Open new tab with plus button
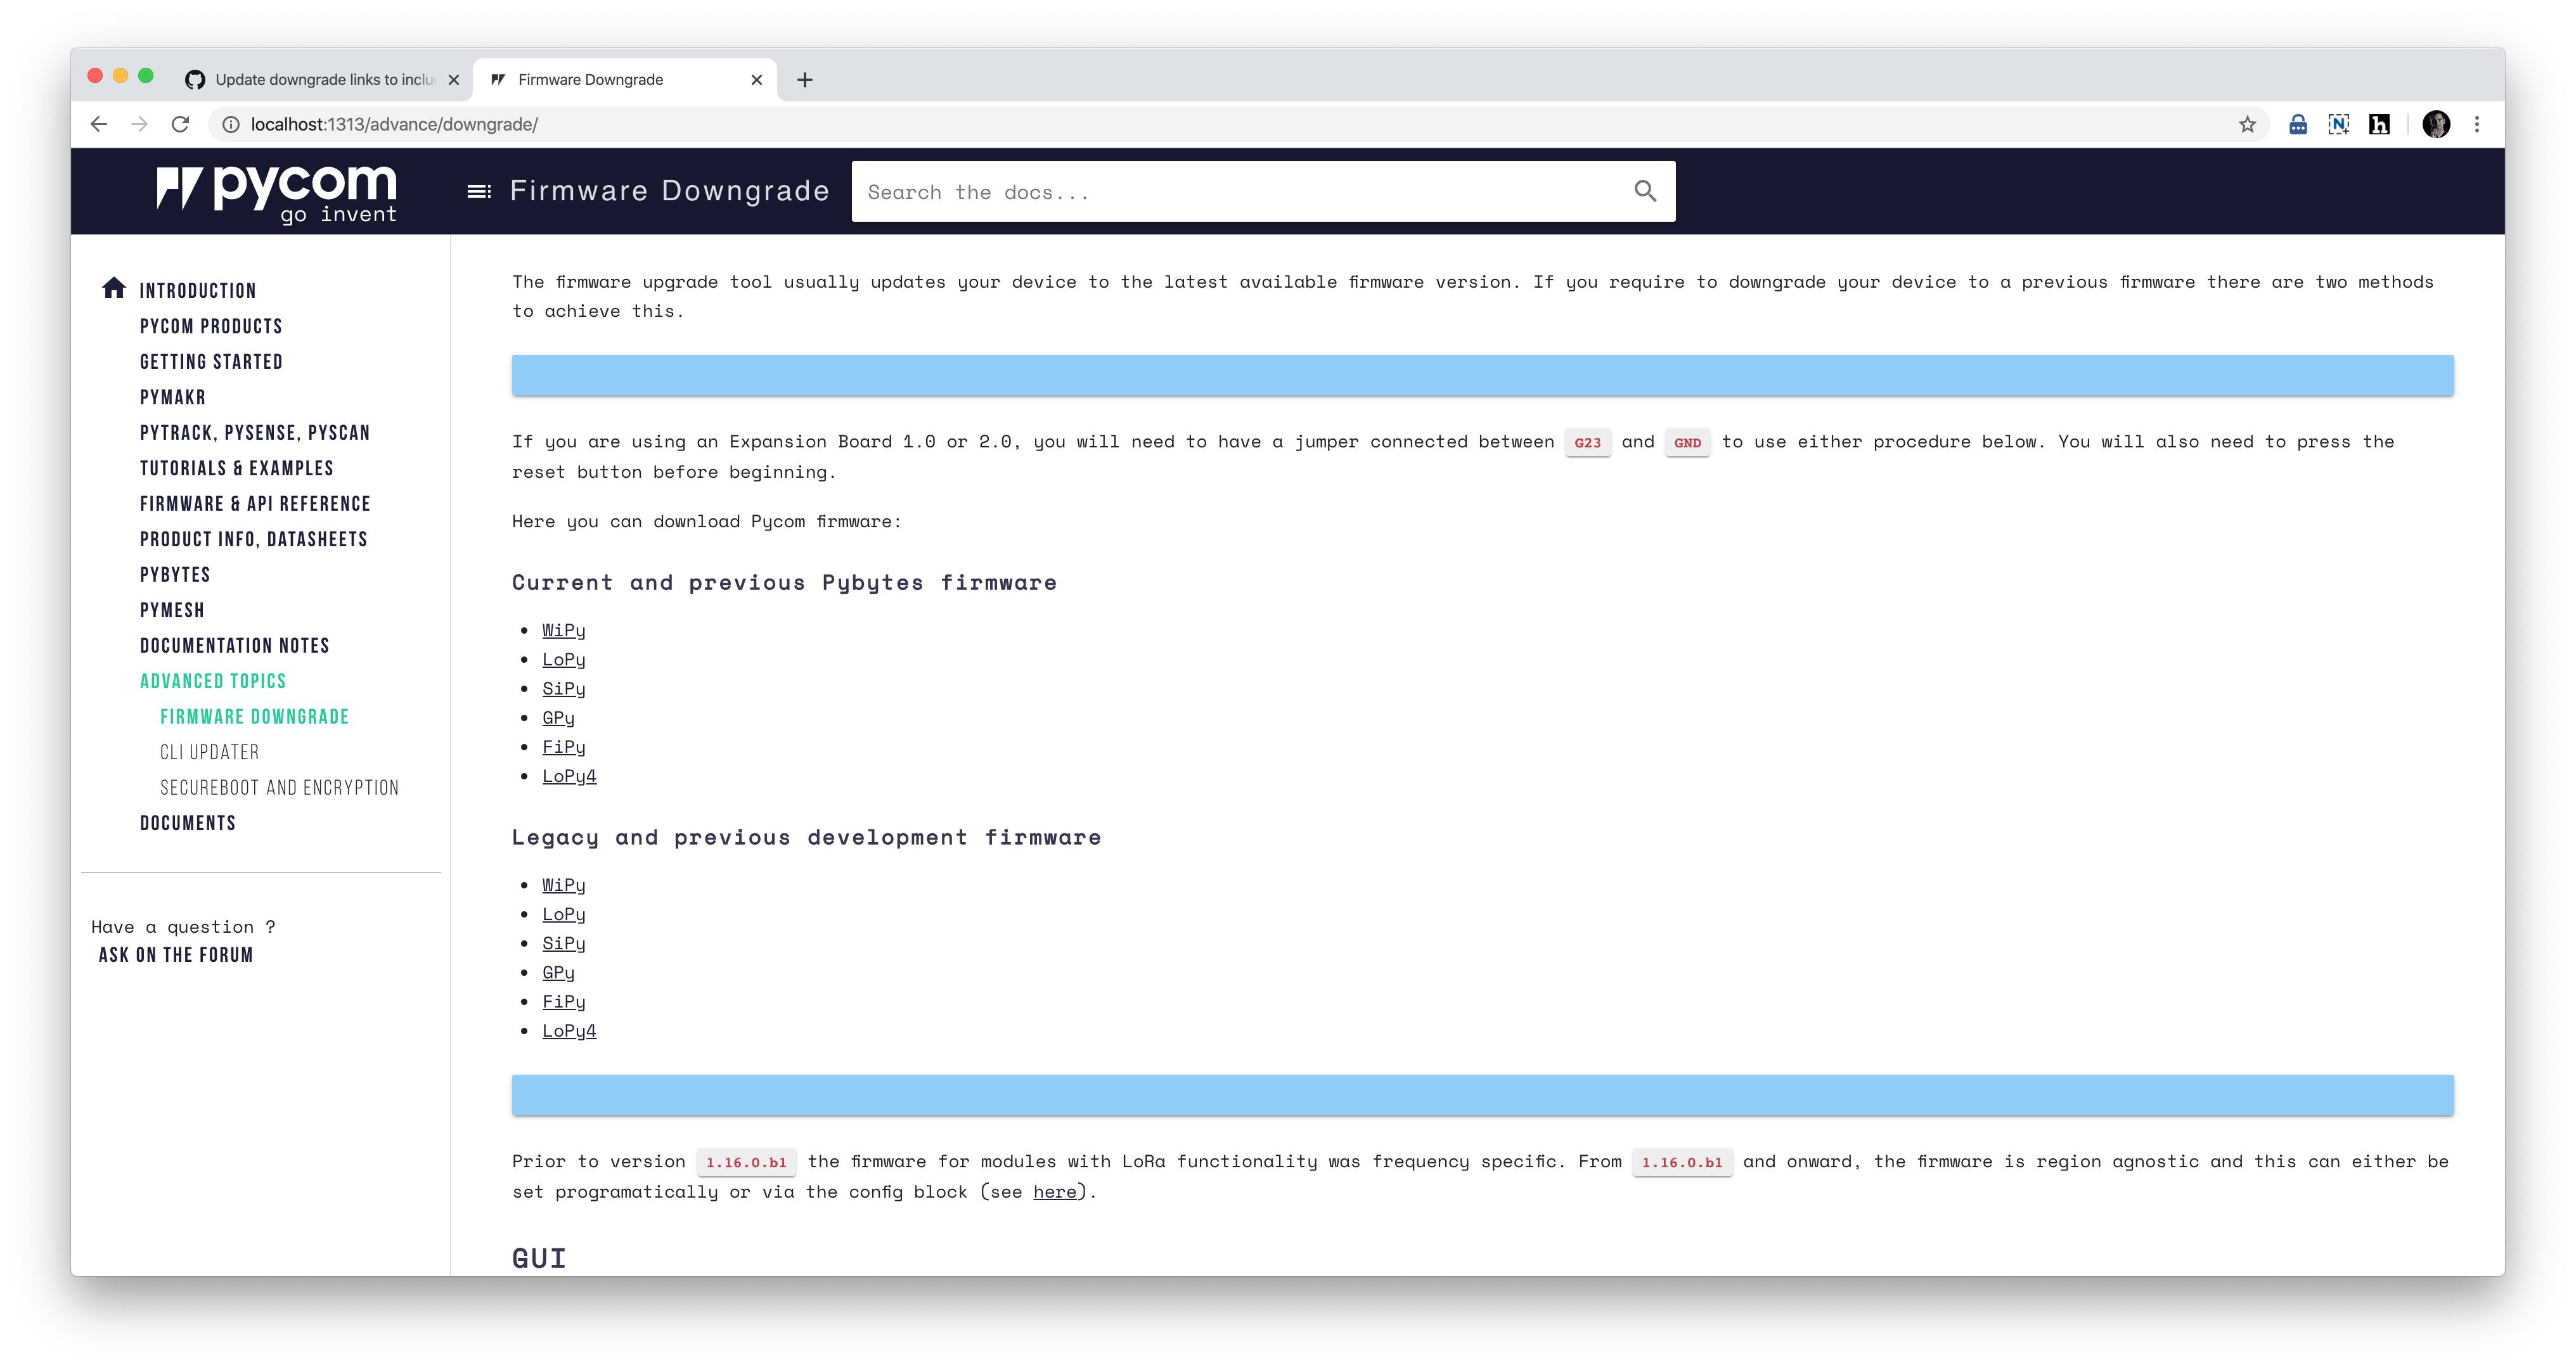 tap(805, 80)
